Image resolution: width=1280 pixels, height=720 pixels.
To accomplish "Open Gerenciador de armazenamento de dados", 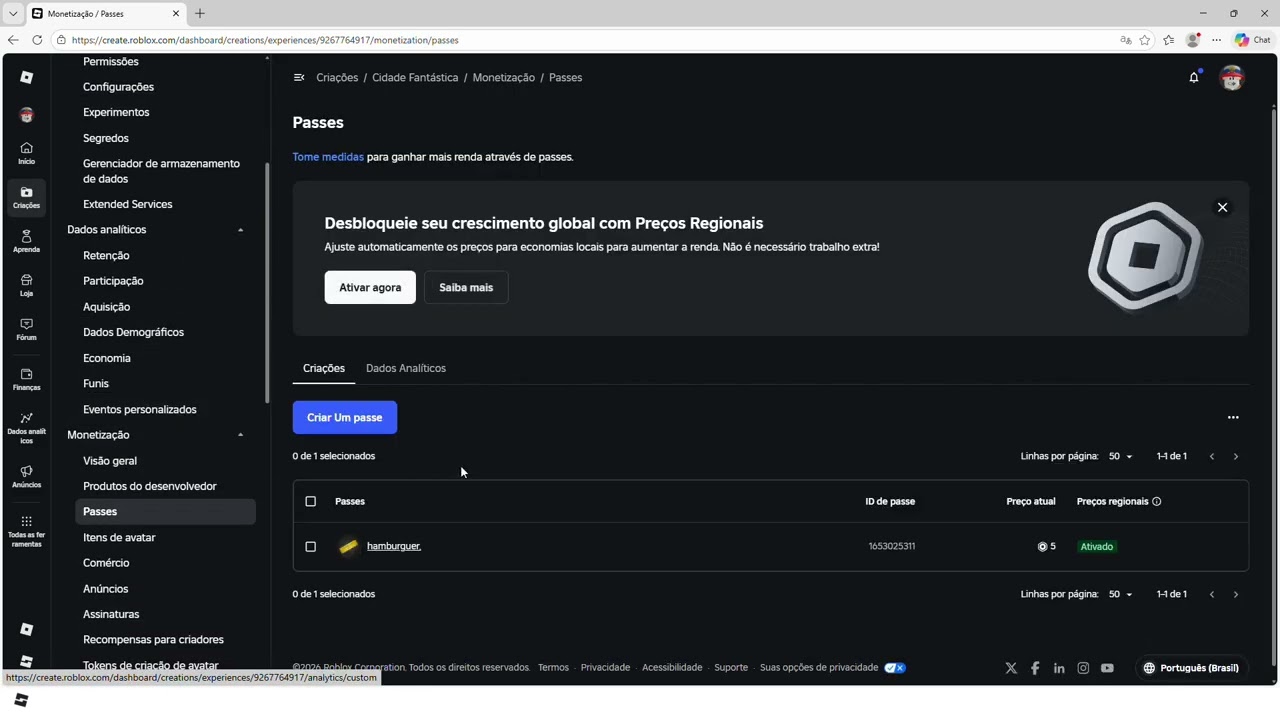I will coord(161,171).
